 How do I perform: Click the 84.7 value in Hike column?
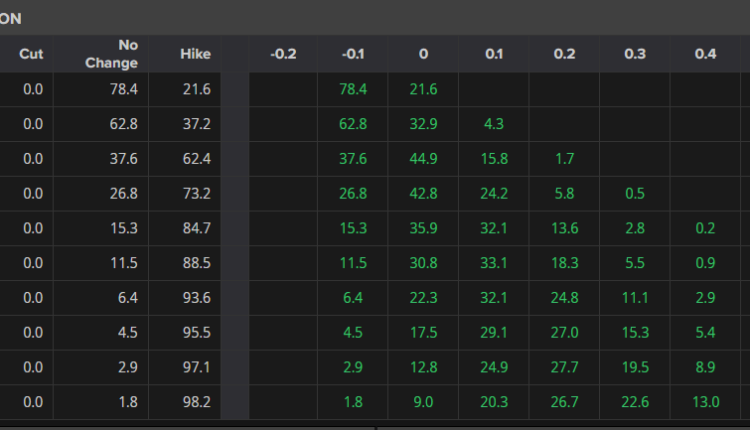[198, 228]
